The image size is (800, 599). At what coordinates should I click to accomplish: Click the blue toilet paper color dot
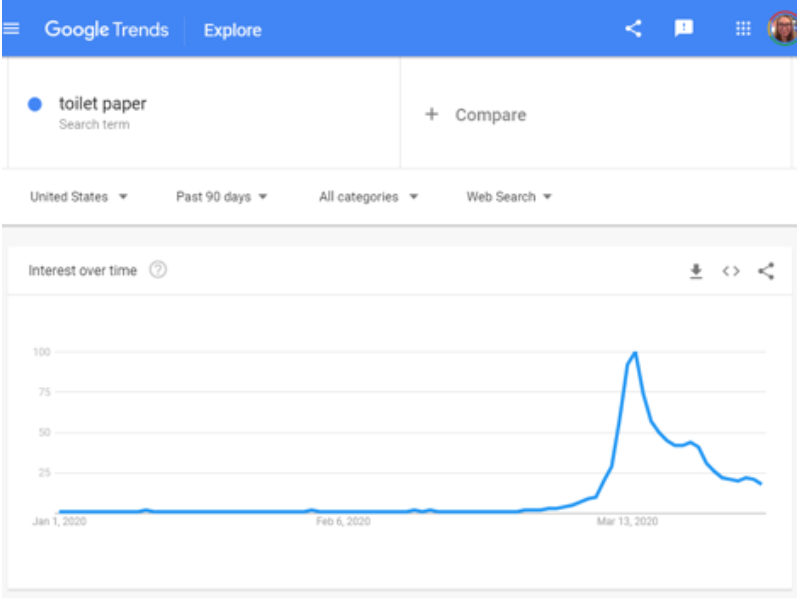coord(35,105)
